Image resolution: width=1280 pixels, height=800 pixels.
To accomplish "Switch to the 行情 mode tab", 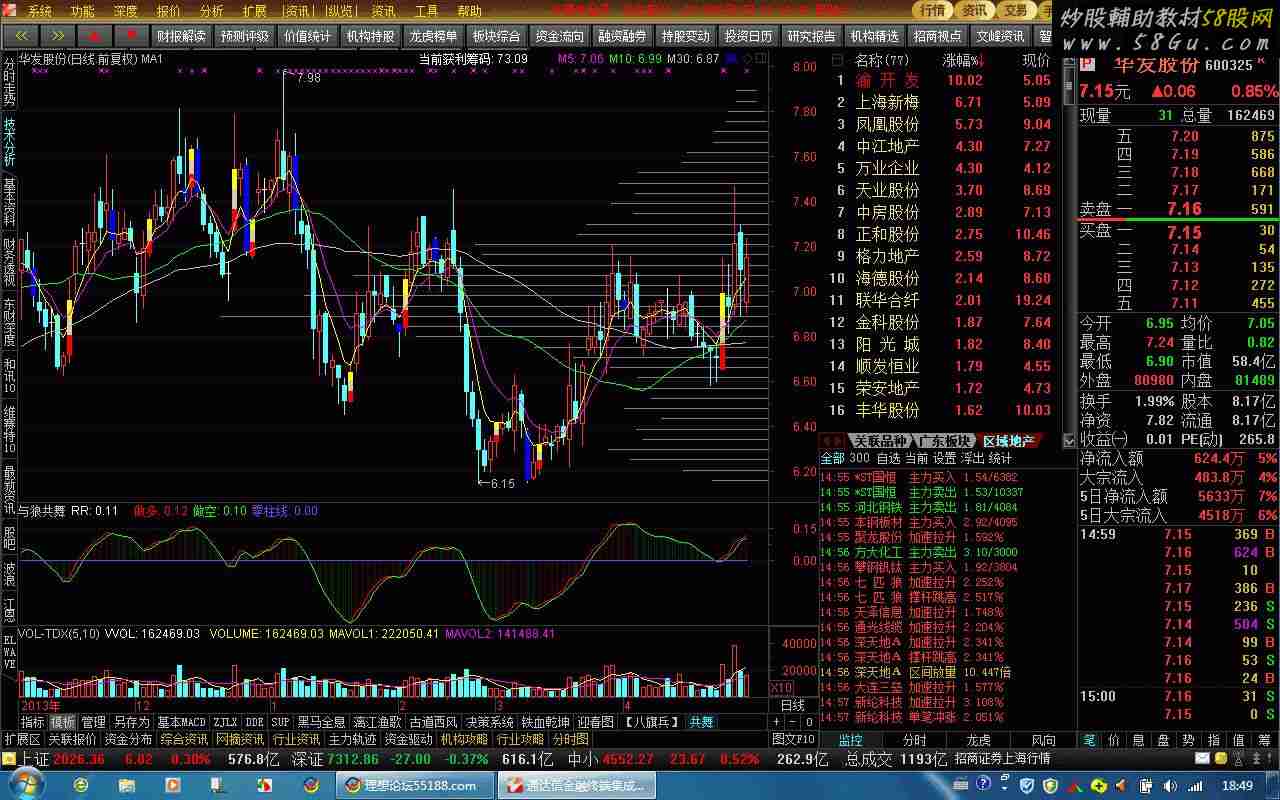I will (x=932, y=10).
